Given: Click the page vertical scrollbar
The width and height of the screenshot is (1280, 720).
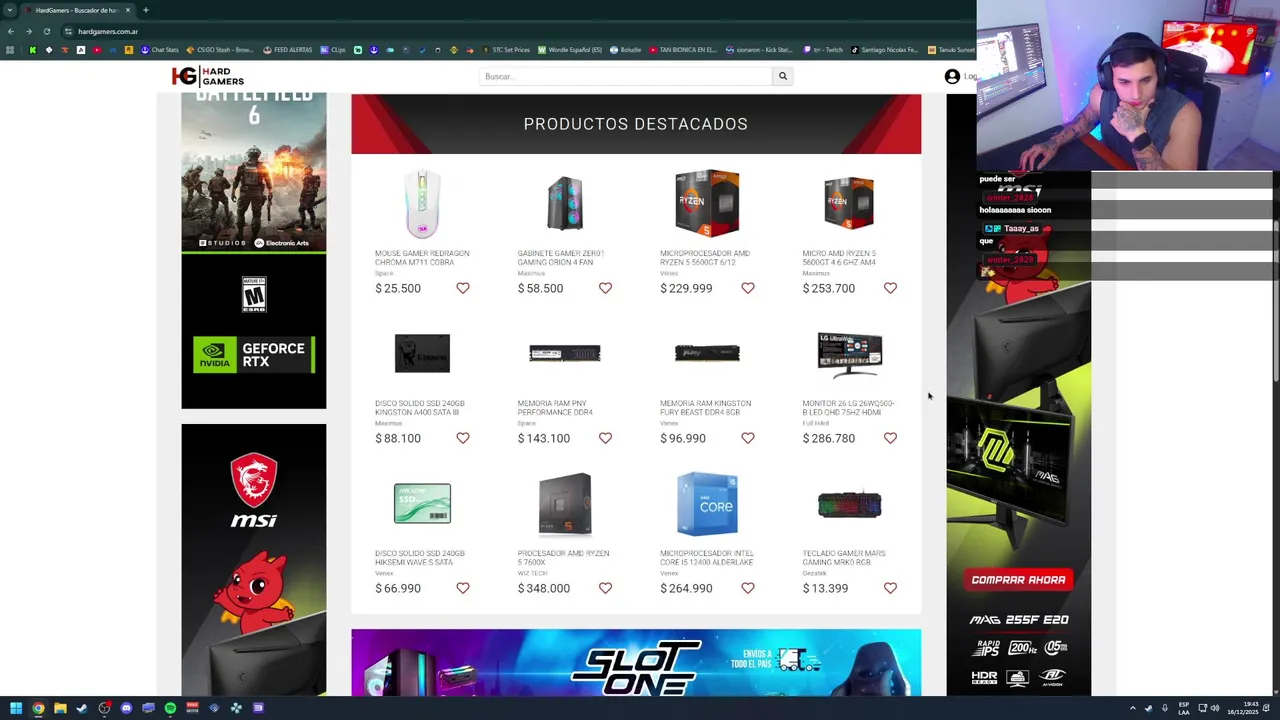Looking at the screenshot, I should [1276, 300].
